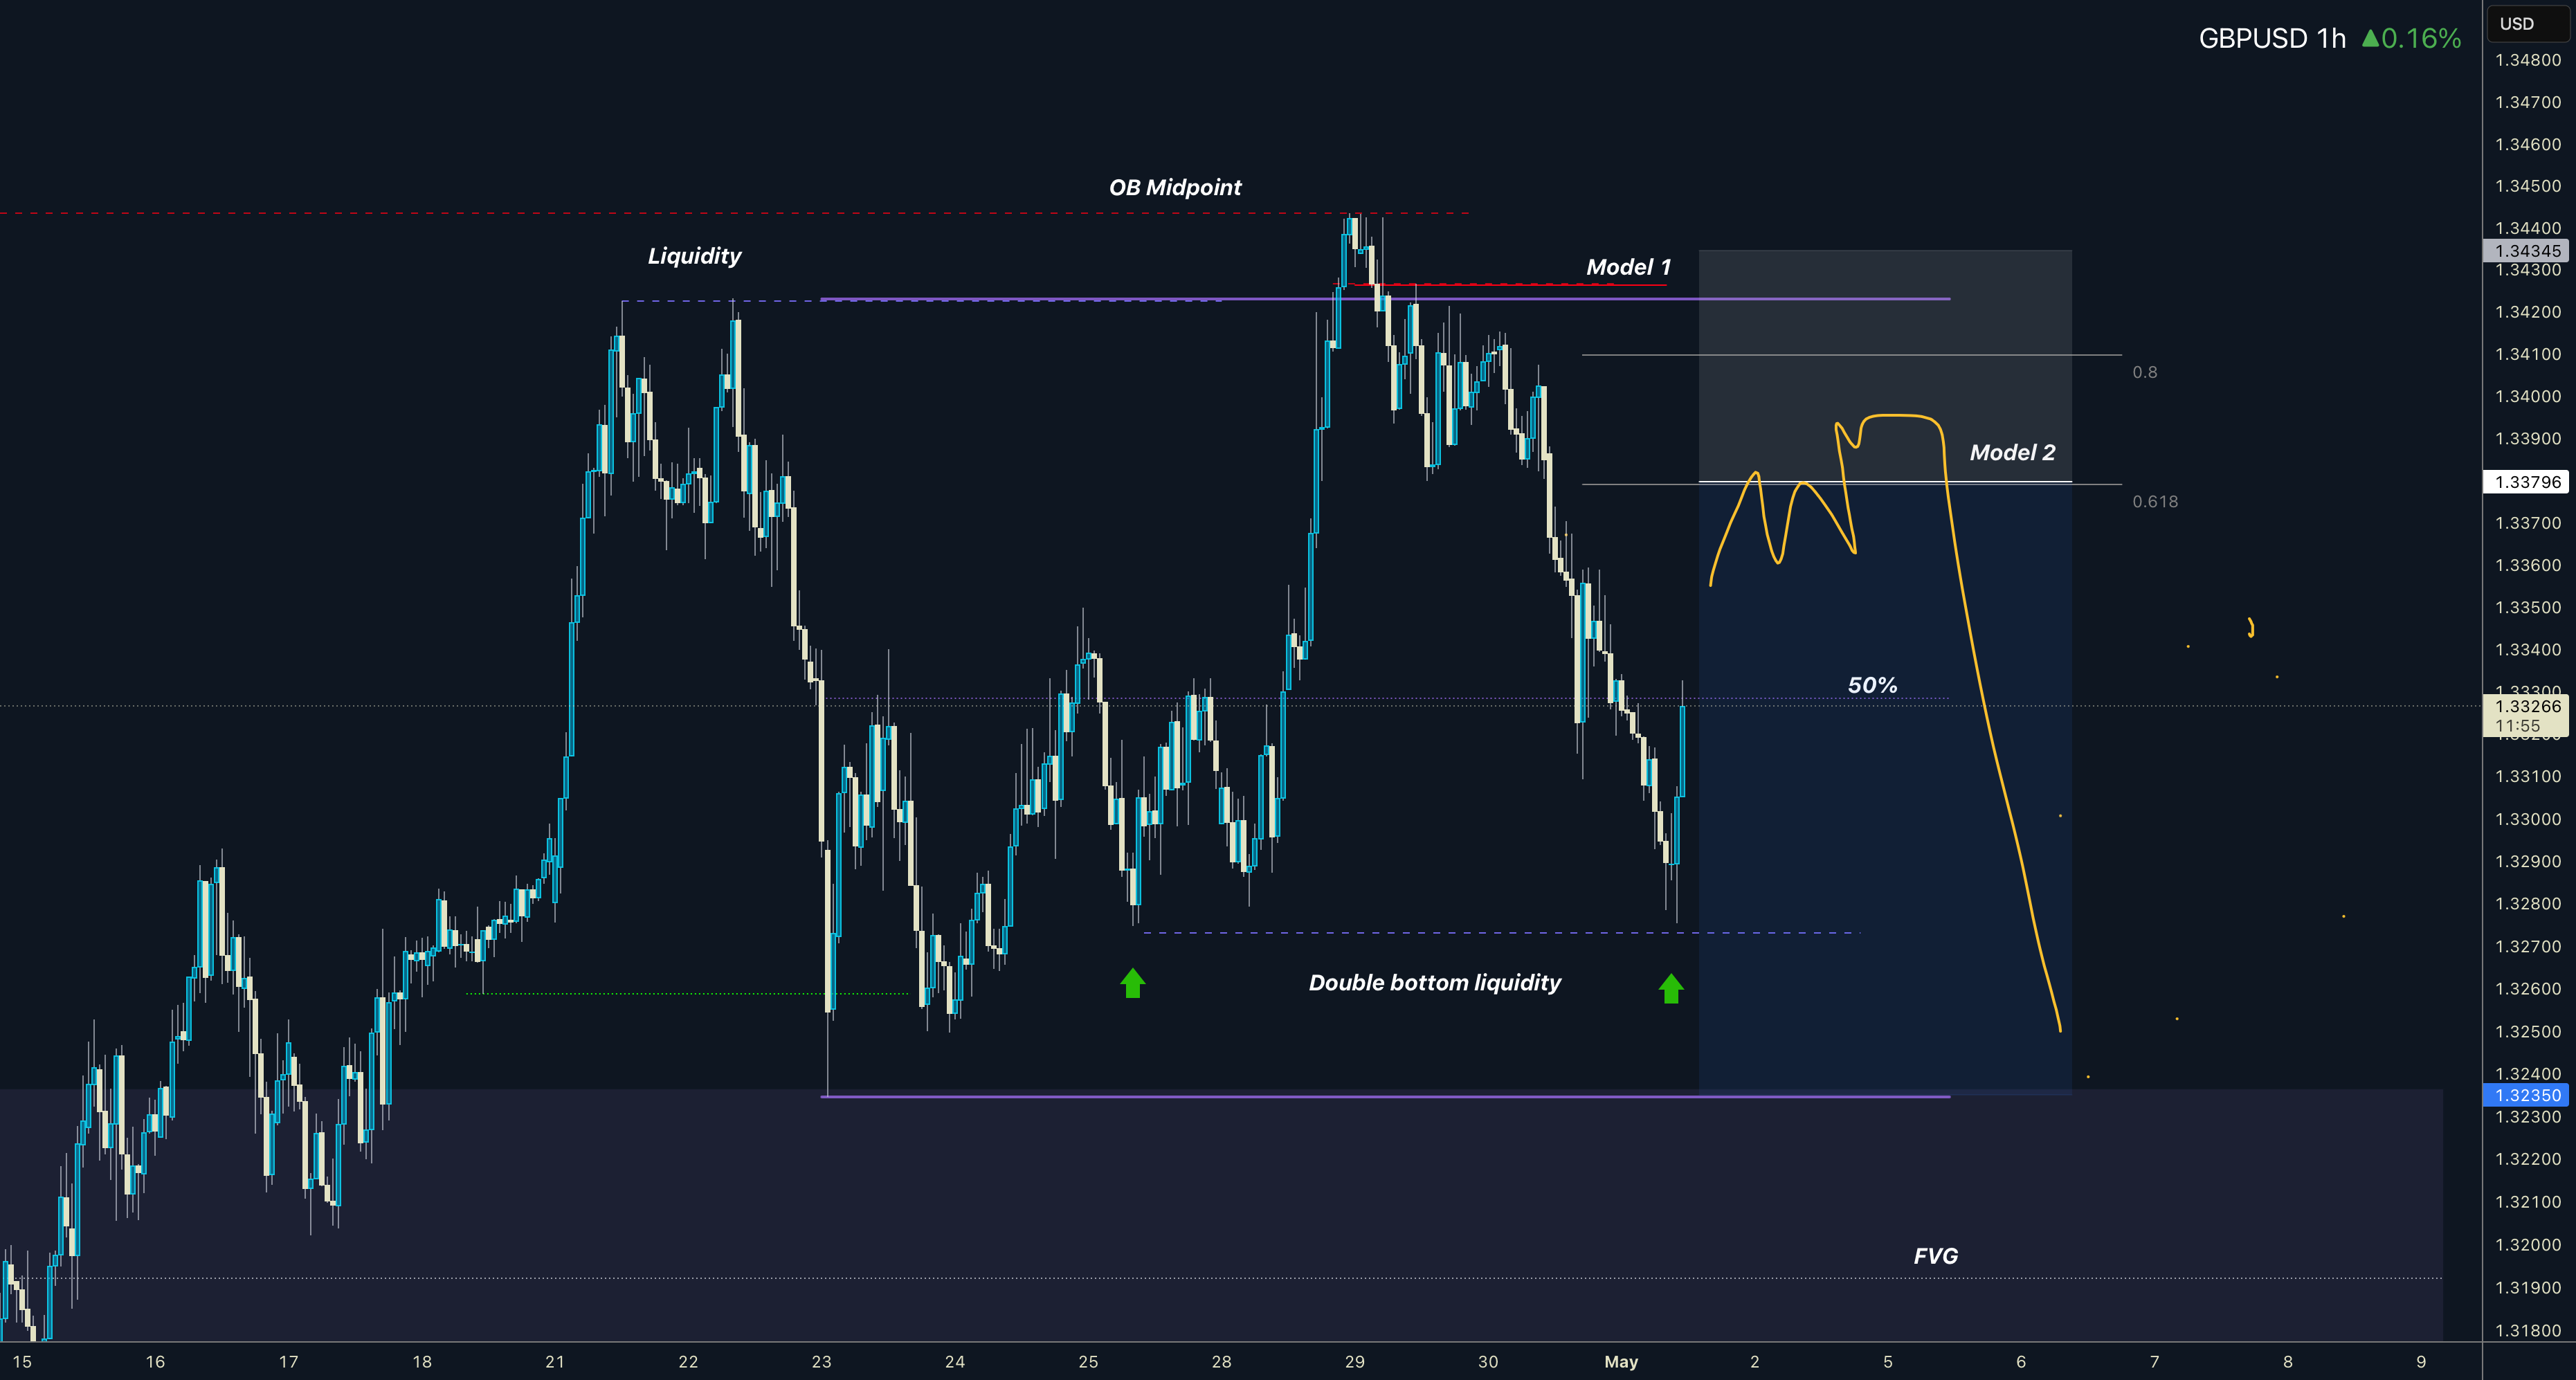Click date 22 on the time axis
2576x1380 pixels.
(688, 1362)
